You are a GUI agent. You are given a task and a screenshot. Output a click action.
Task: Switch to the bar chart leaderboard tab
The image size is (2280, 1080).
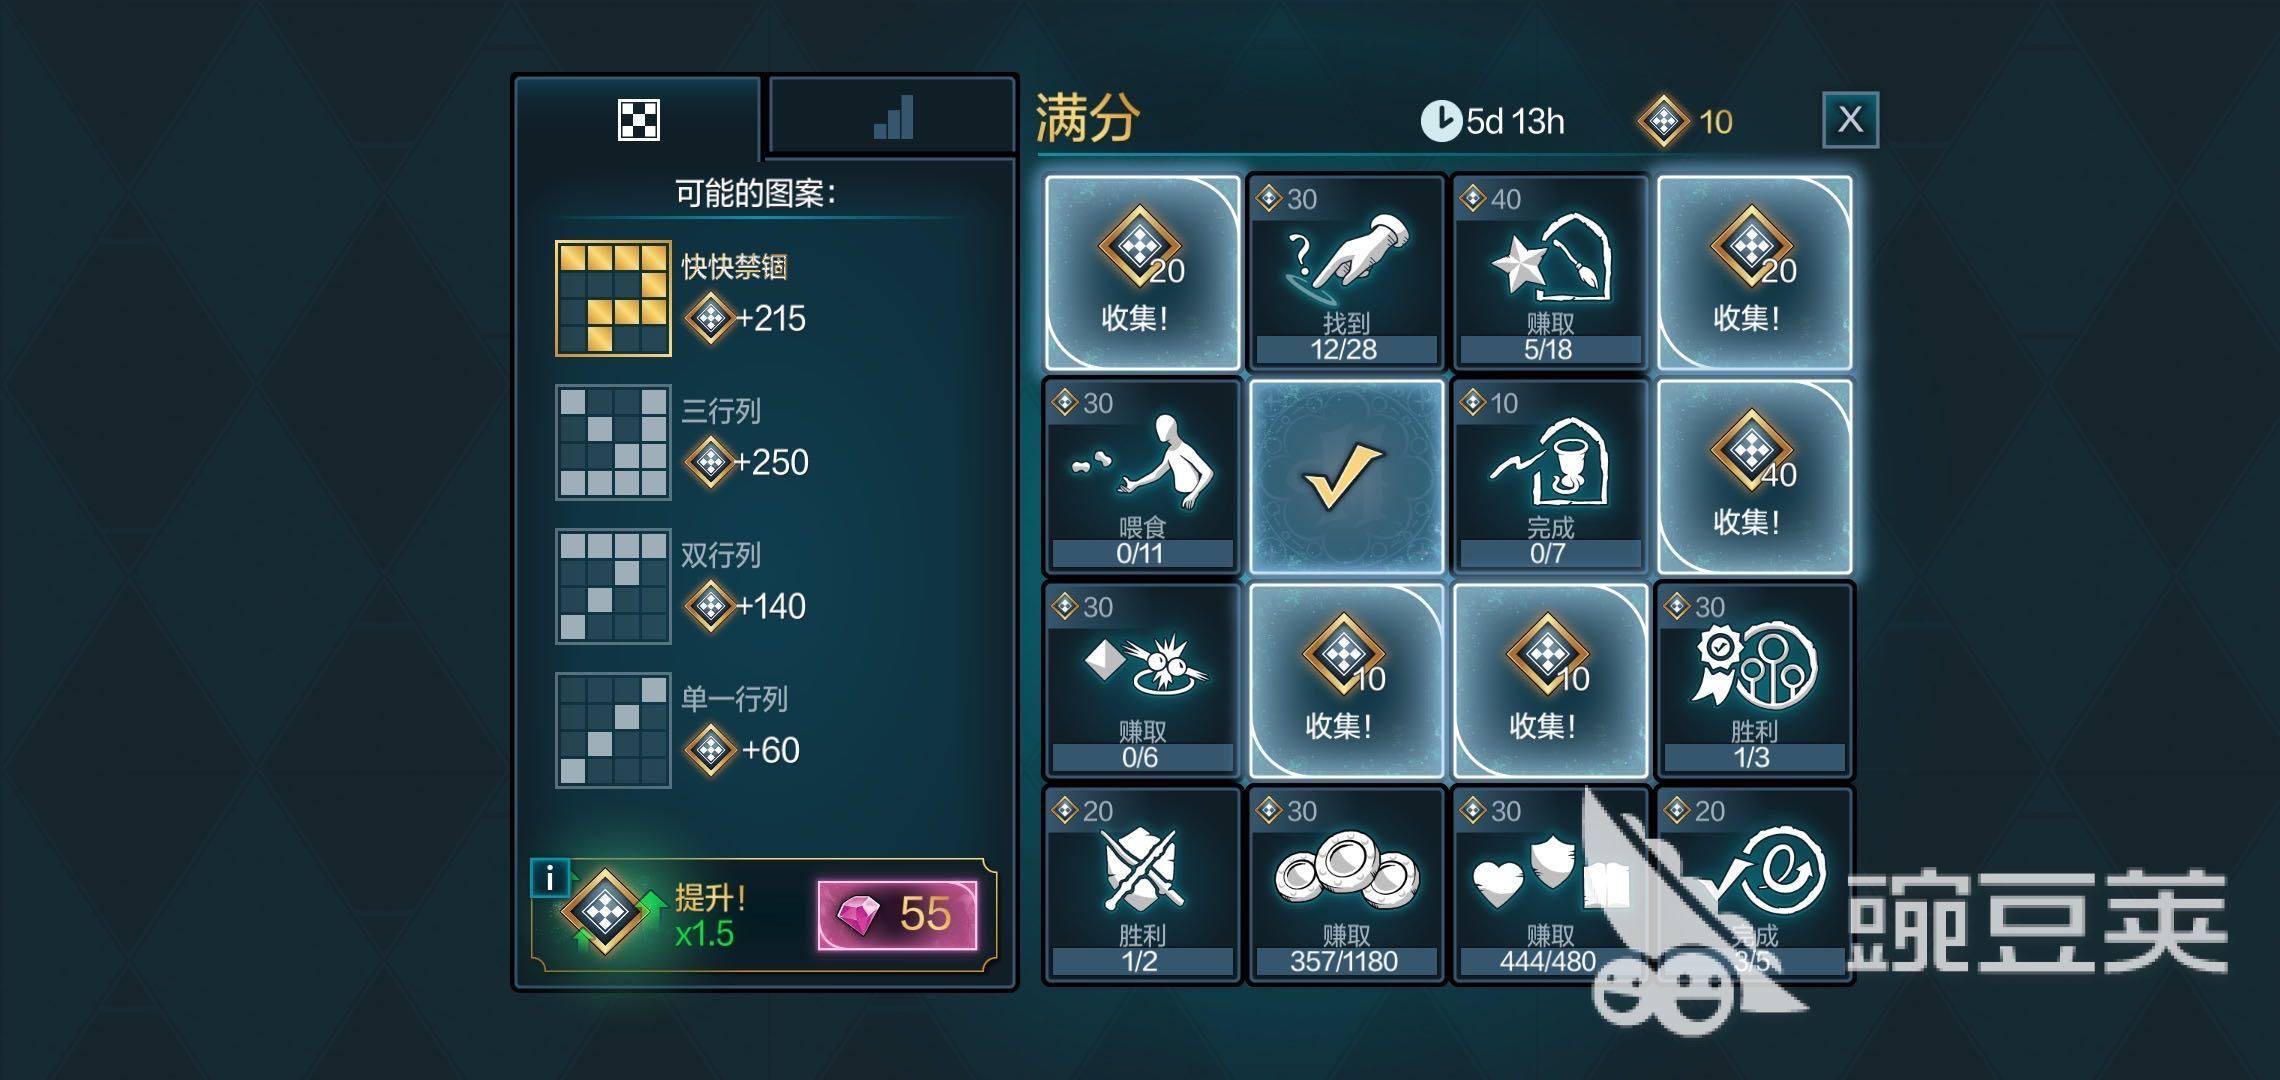point(893,118)
